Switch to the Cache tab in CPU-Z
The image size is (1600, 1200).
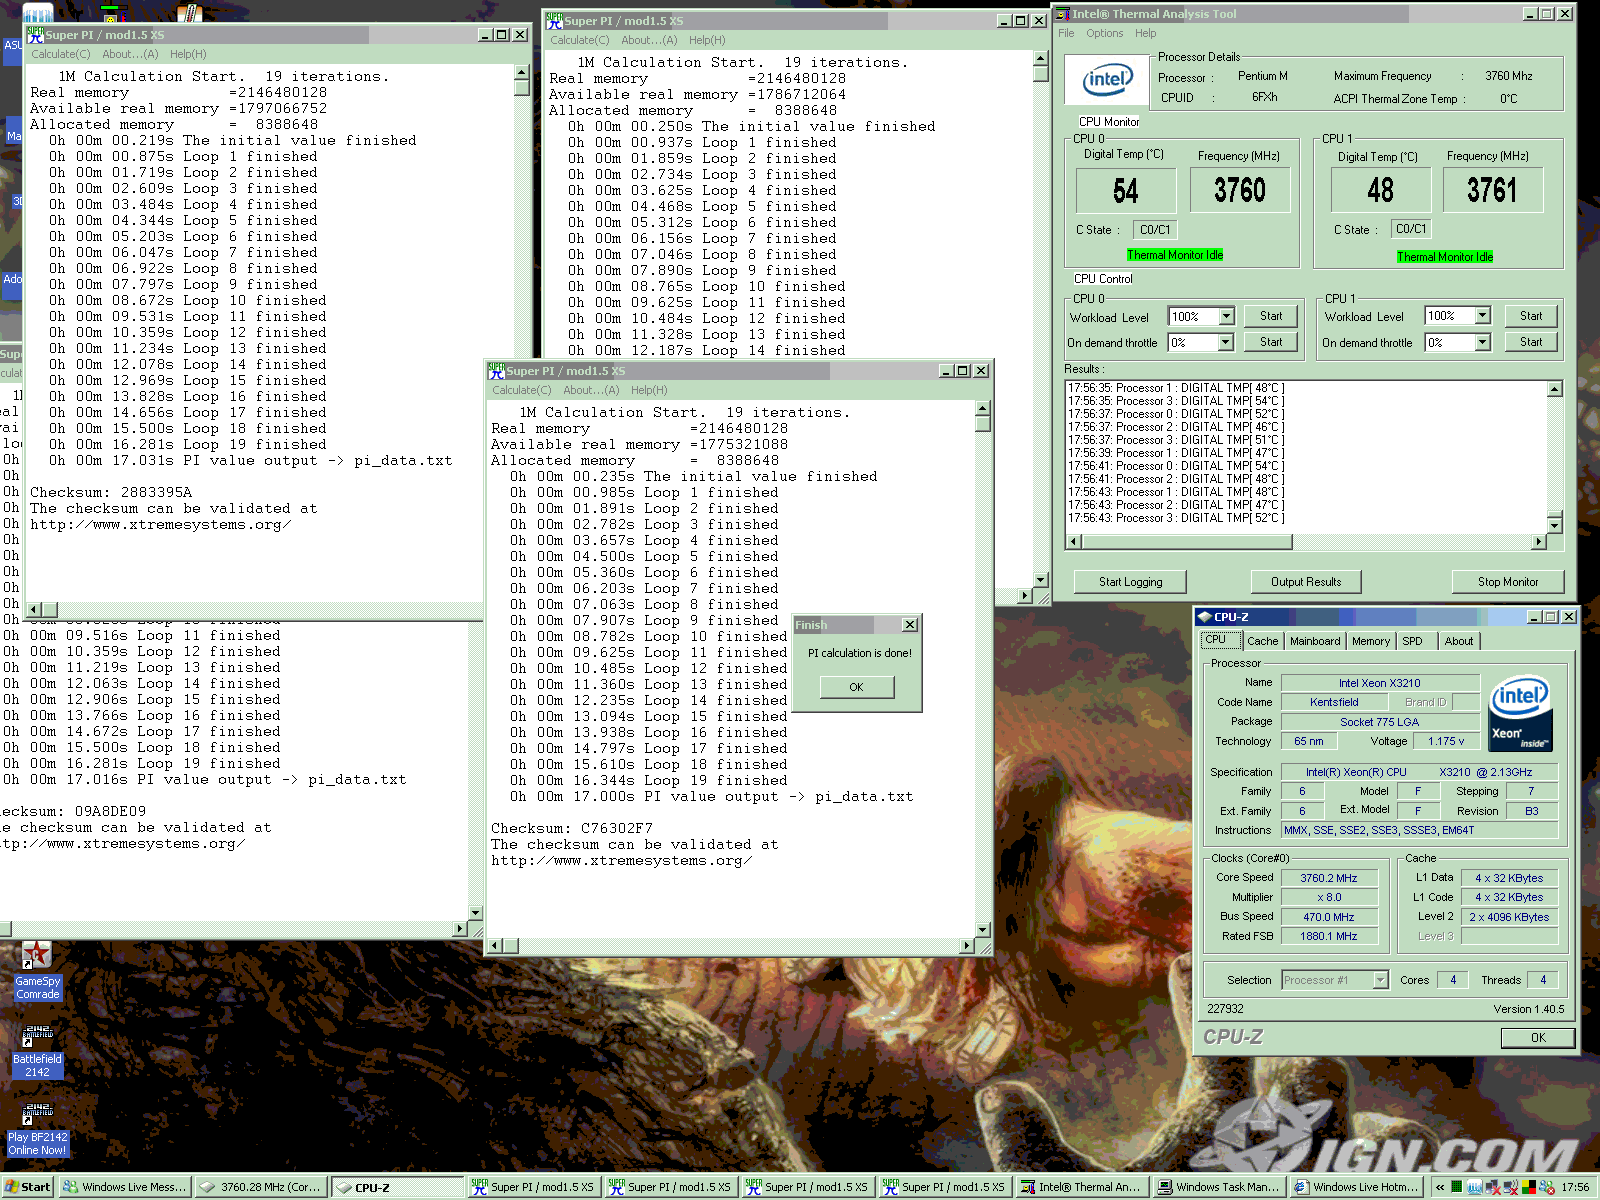click(1262, 641)
